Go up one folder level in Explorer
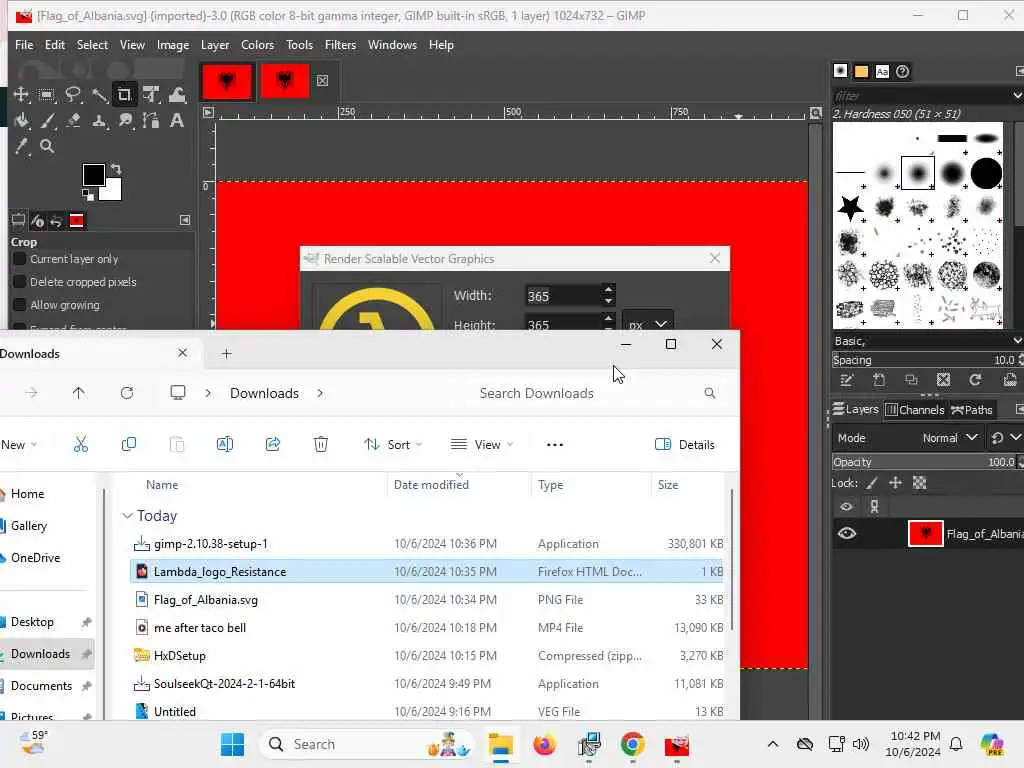Image resolution: width=1024 pixels, height=768 pixels. point(78,393)
